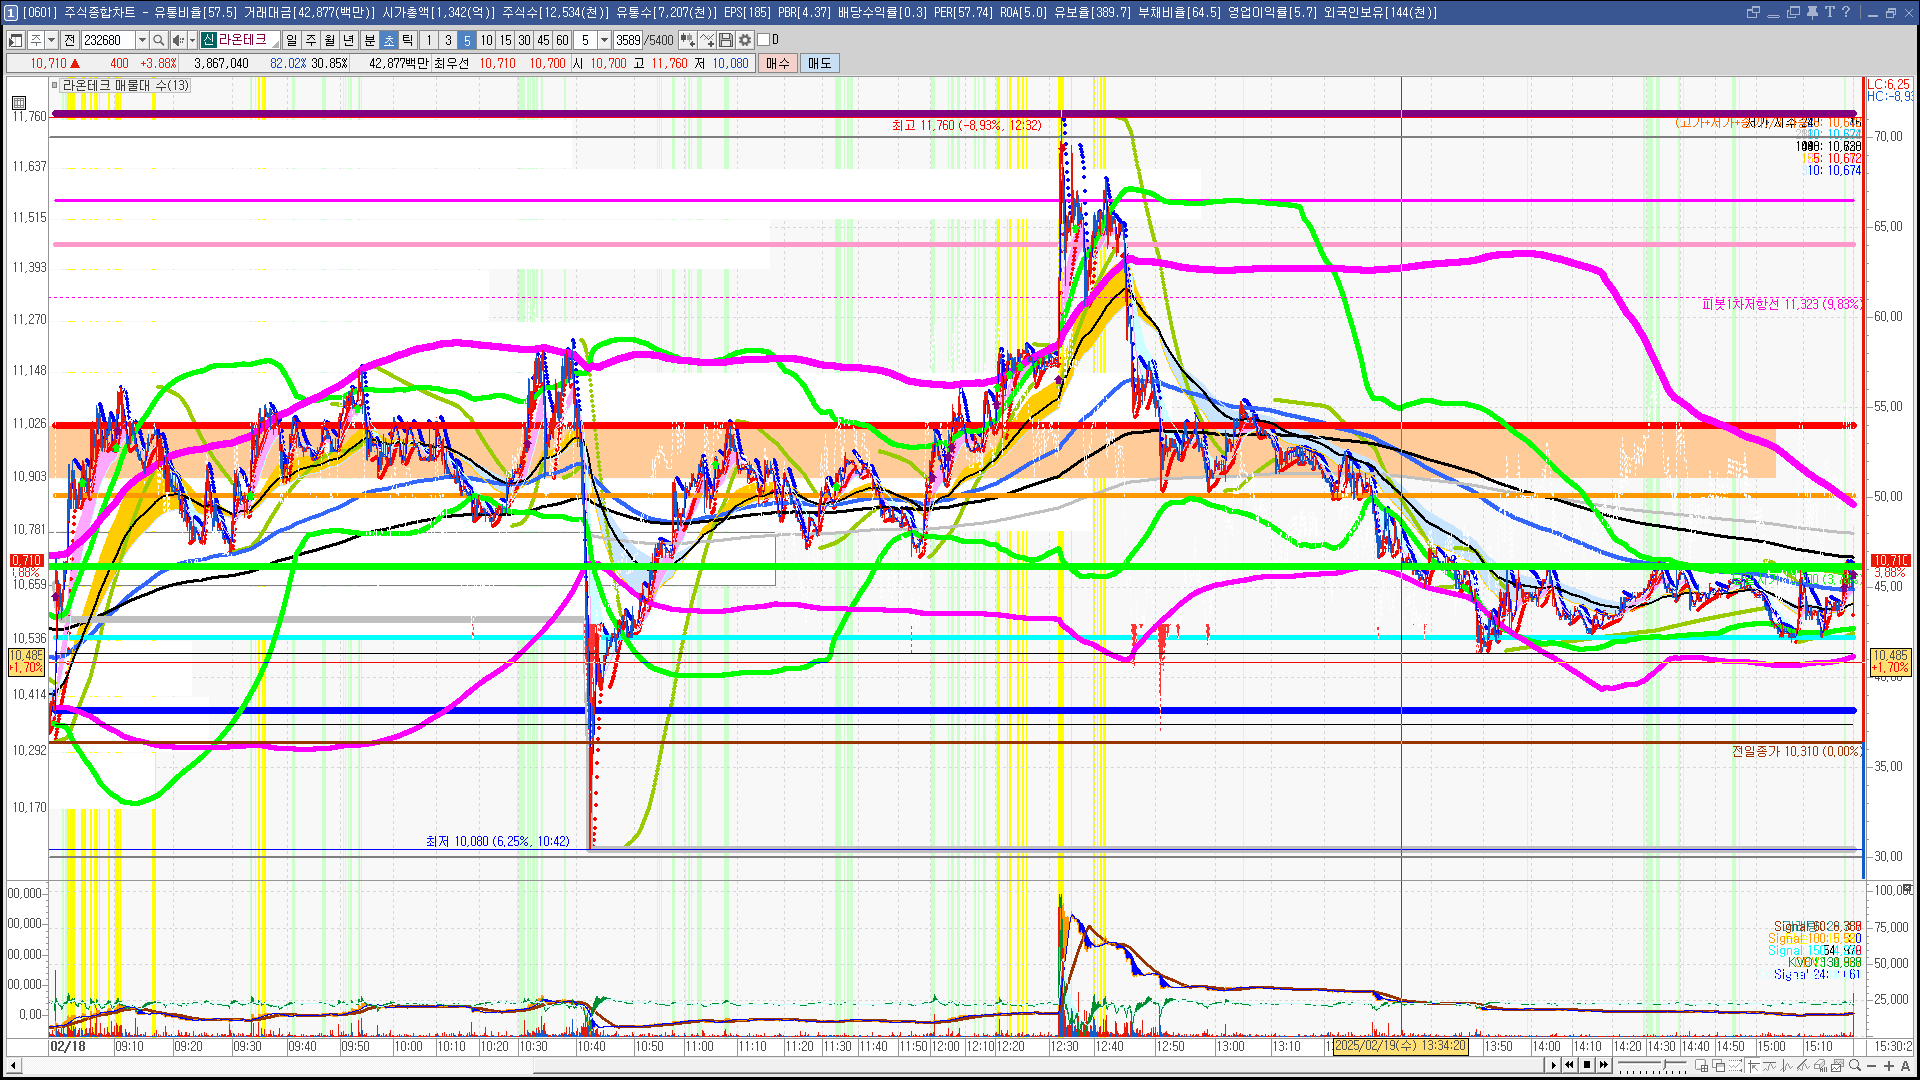Click the candlestick chart type icon
The height and width of the screenshot is (1080, 1920).
688,40
